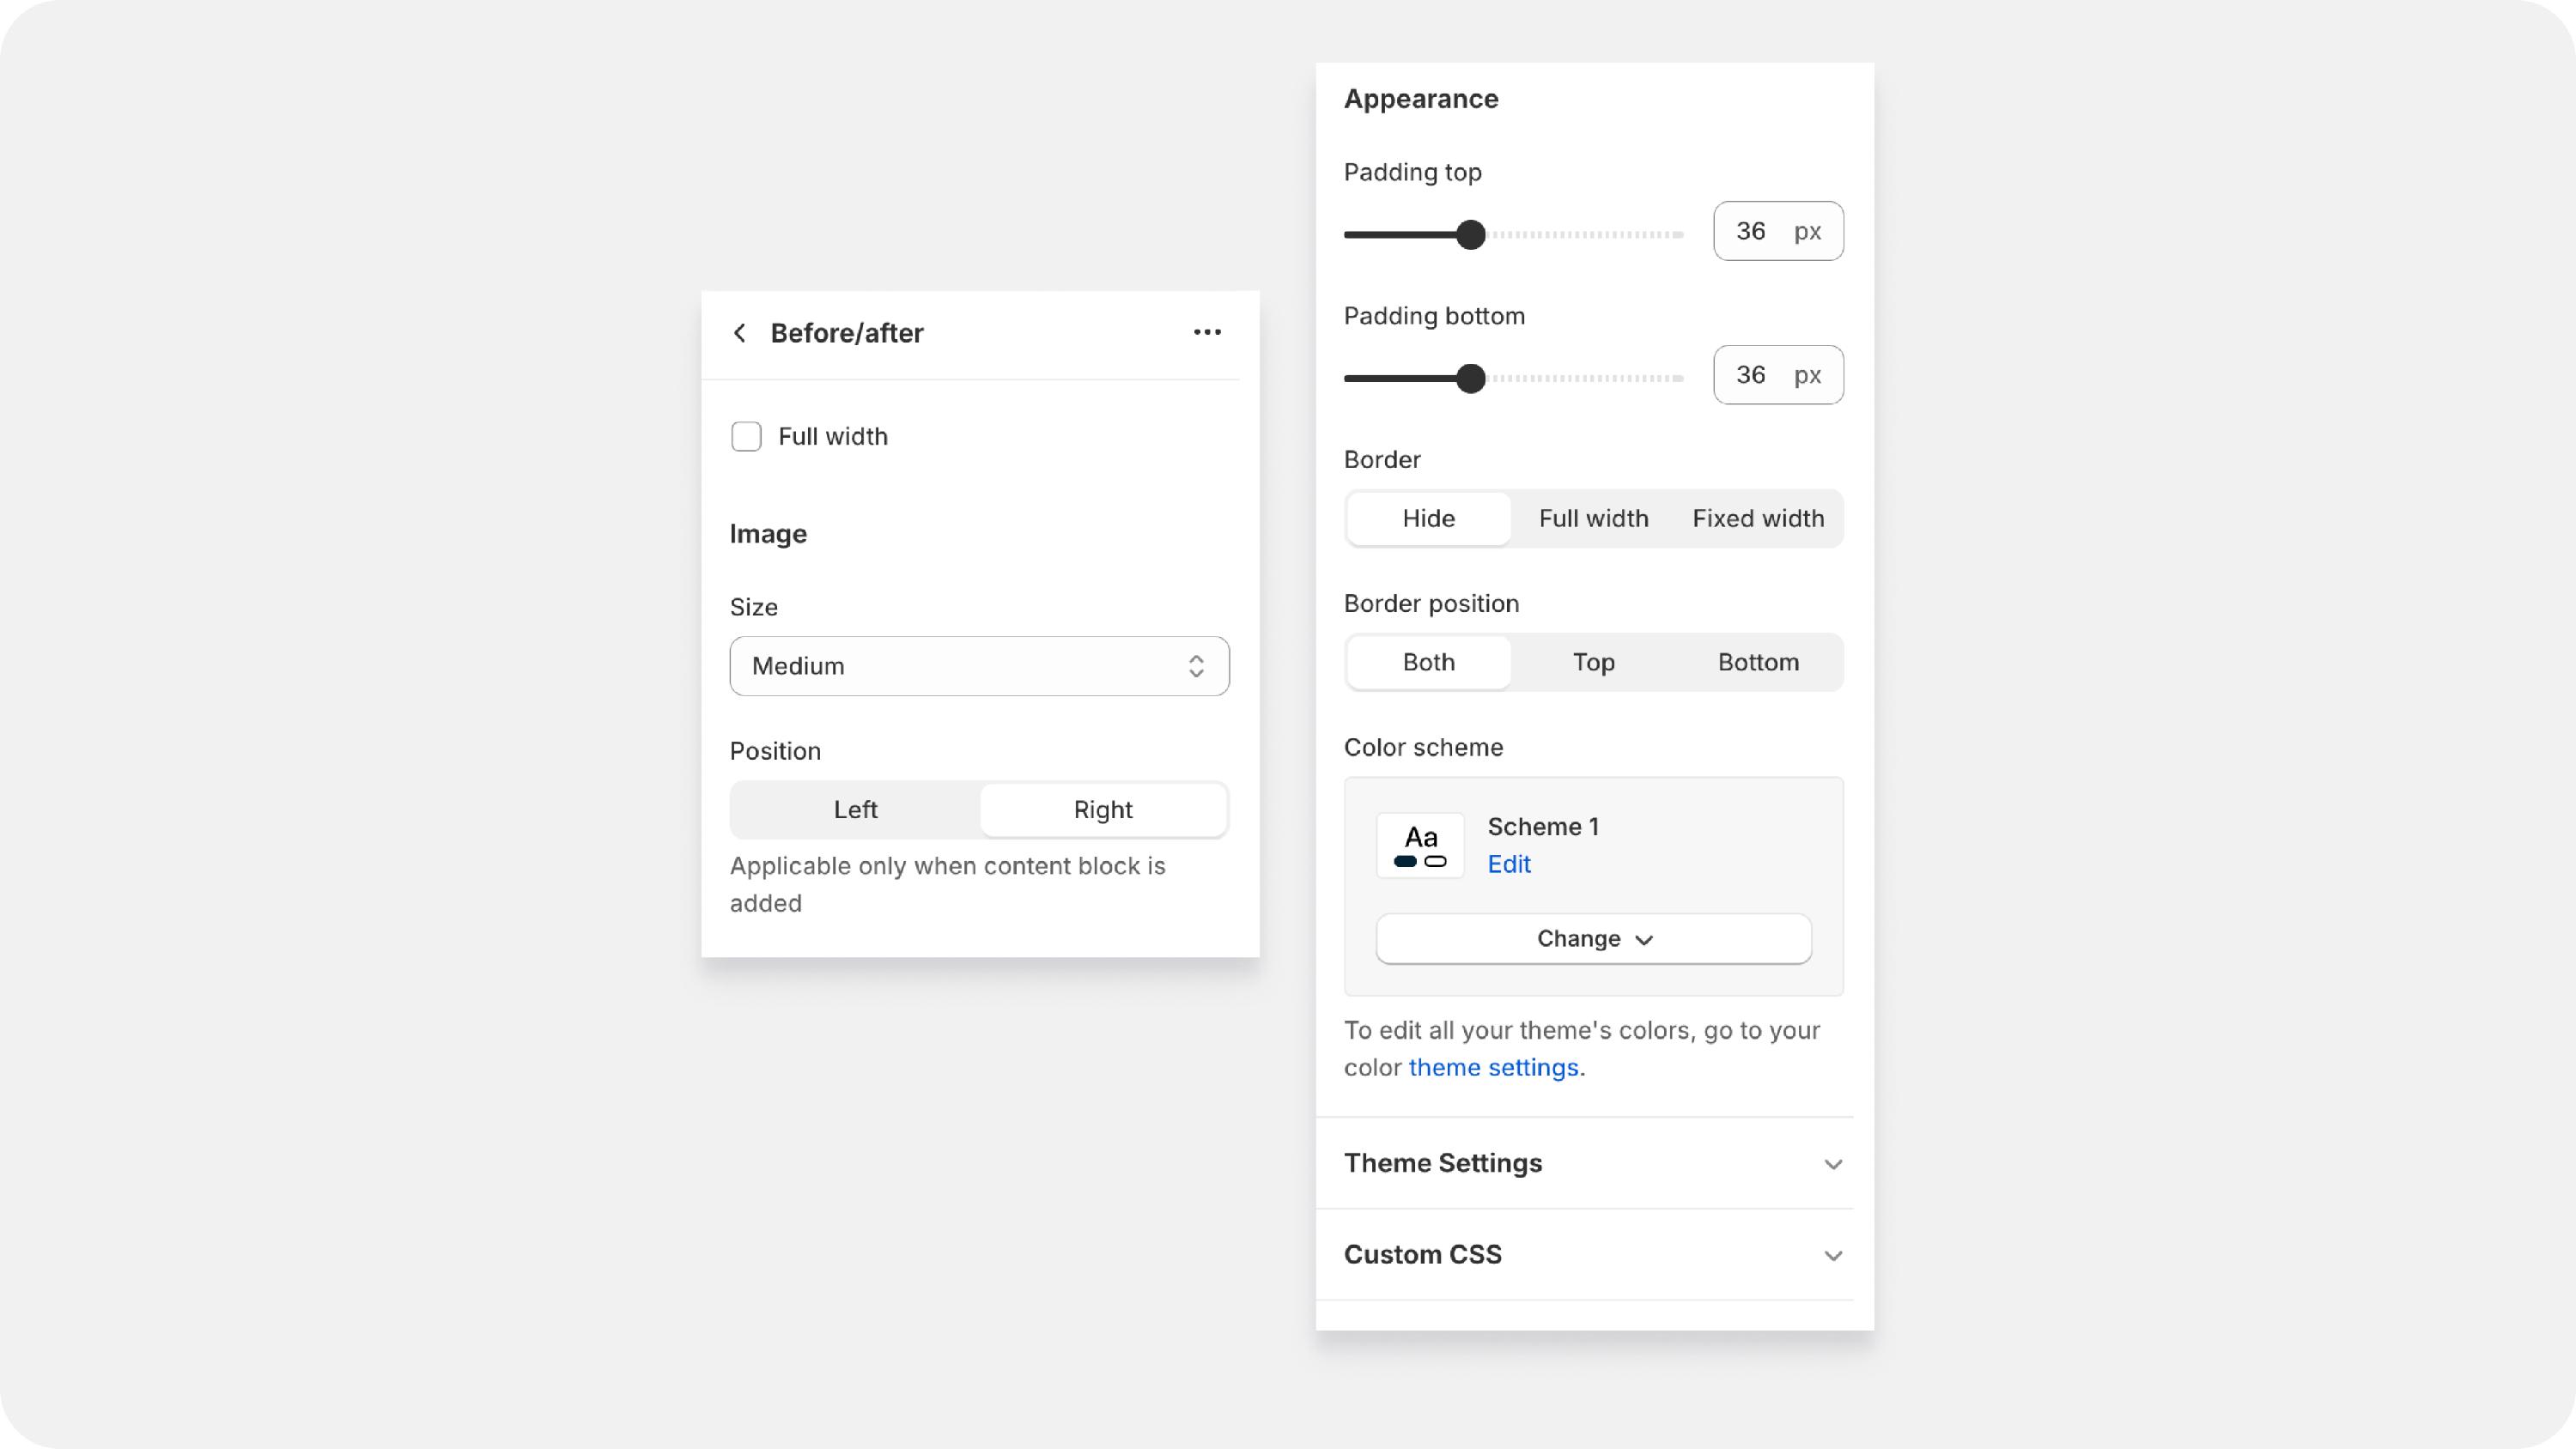Edit the Padding top value field
The width and height of the screenshot is (2576, 1449).
pyautogui.click(x=1778, y=231)
